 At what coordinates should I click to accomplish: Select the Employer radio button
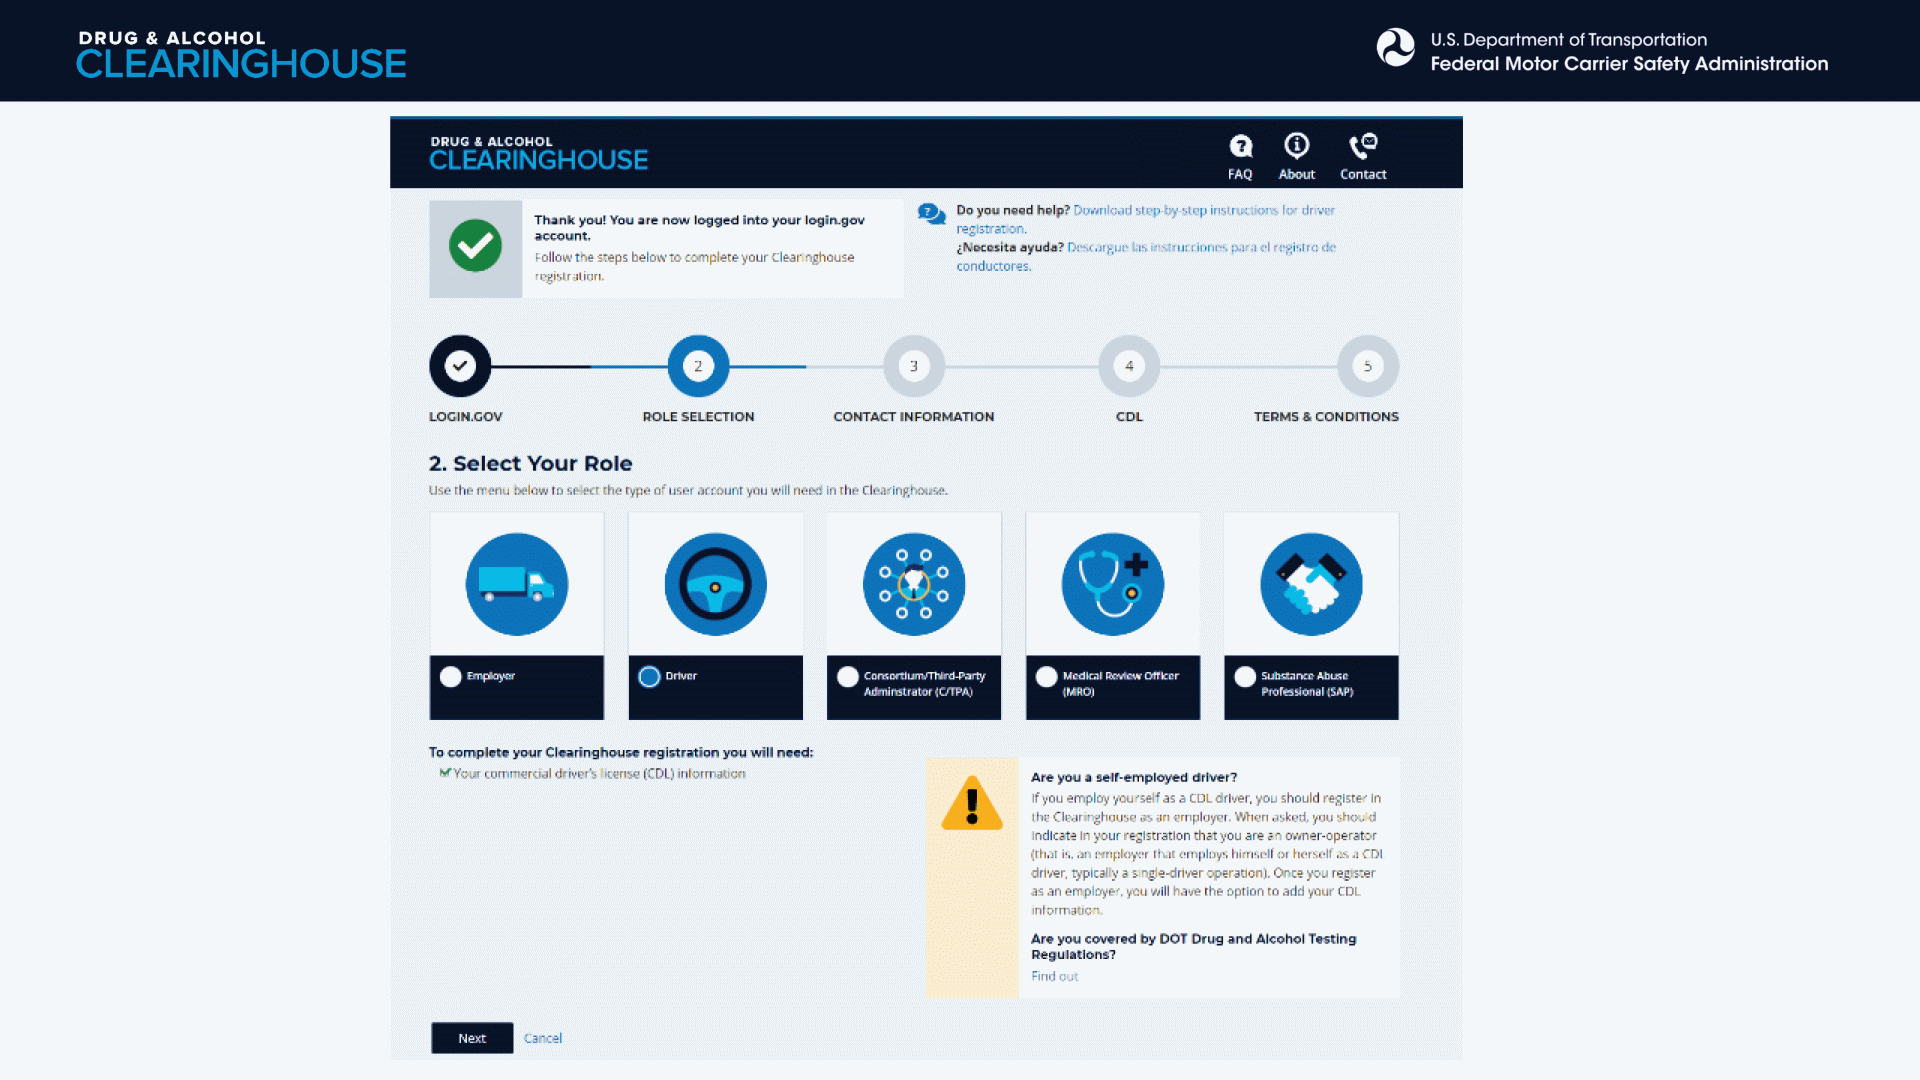point(450,677)
